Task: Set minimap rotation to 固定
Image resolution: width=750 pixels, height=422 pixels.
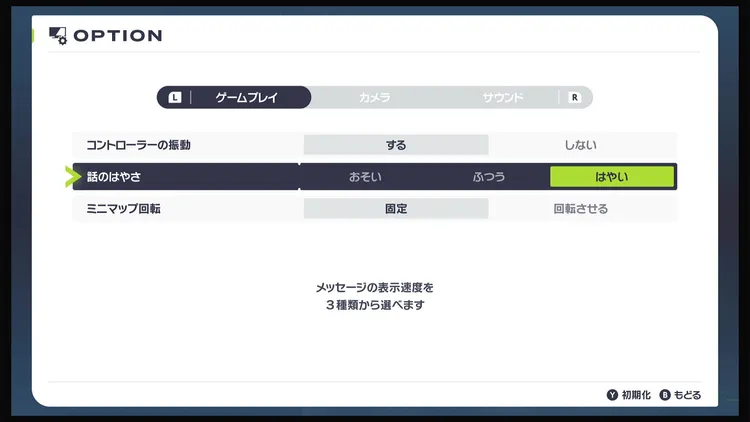Action: click(396, 209)
